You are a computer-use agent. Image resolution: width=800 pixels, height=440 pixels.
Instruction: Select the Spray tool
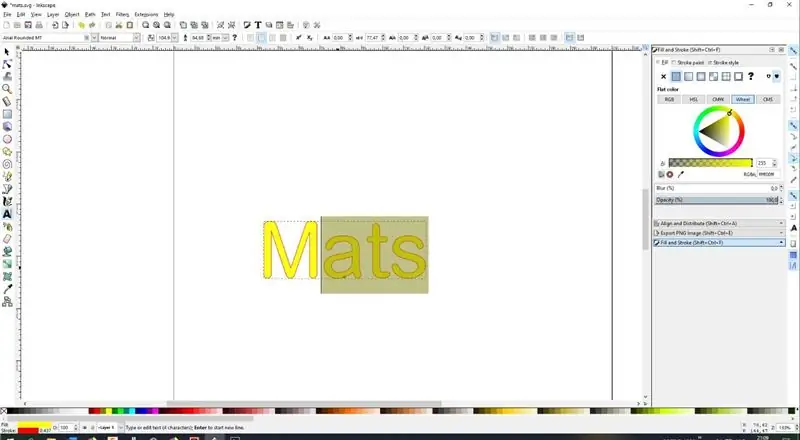tap(7, 227)
